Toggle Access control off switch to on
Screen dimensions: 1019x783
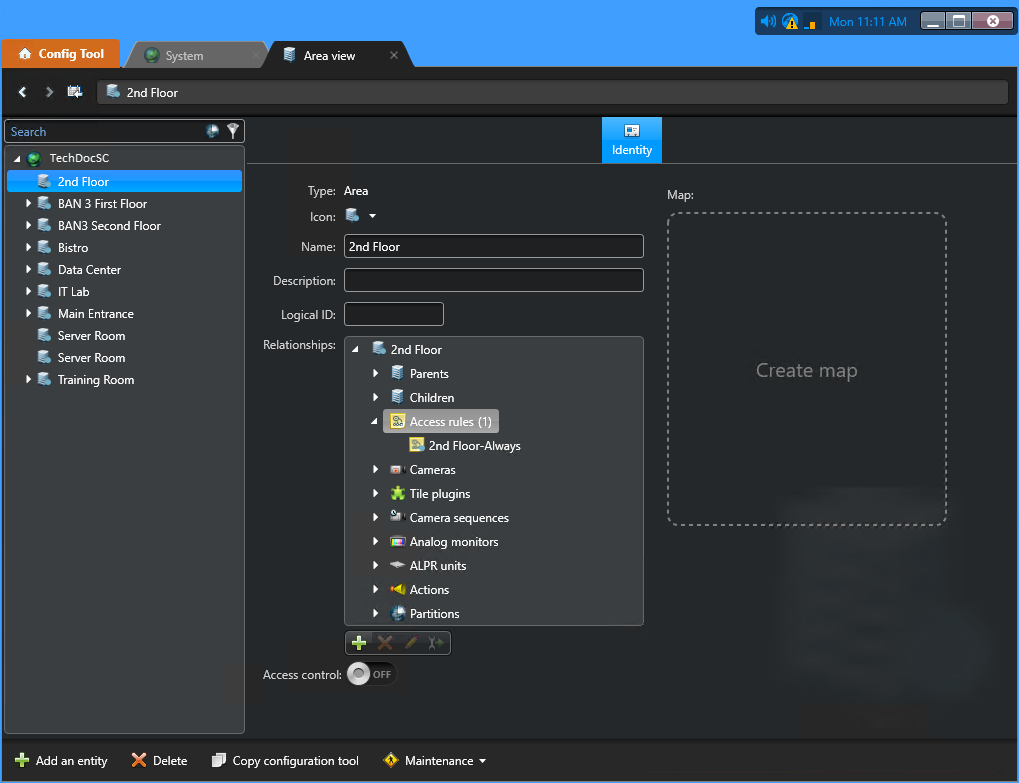(371, 674)
